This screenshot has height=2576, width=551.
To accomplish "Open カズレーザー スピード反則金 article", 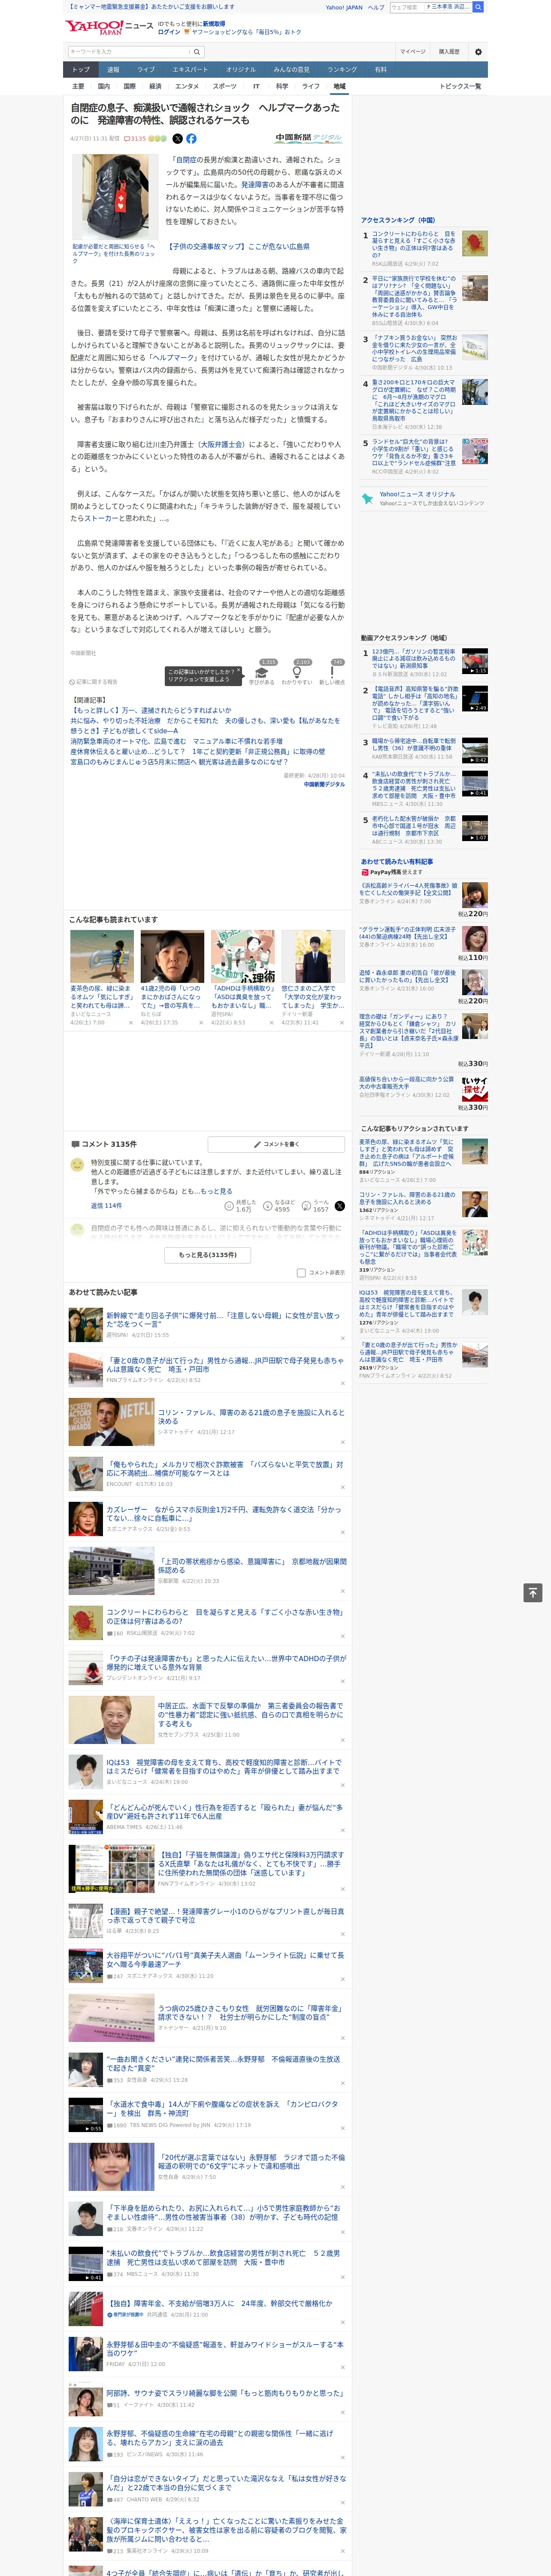I will 224,1514.
